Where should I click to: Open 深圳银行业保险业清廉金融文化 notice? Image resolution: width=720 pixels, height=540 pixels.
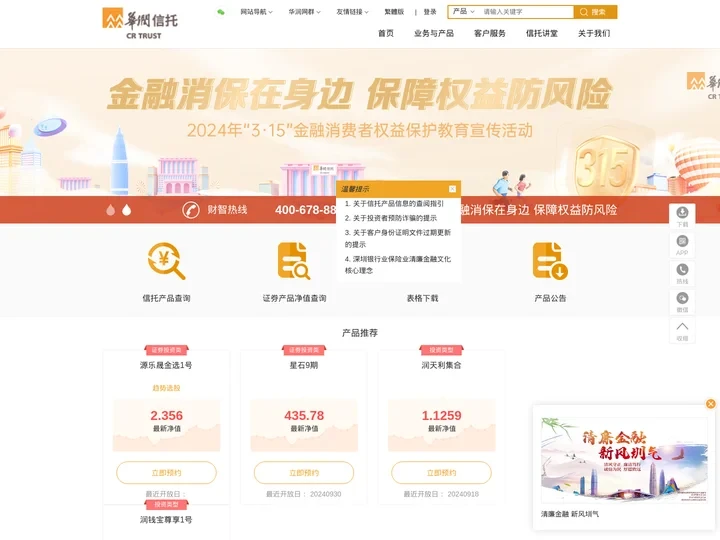click(x=398, y=264)
